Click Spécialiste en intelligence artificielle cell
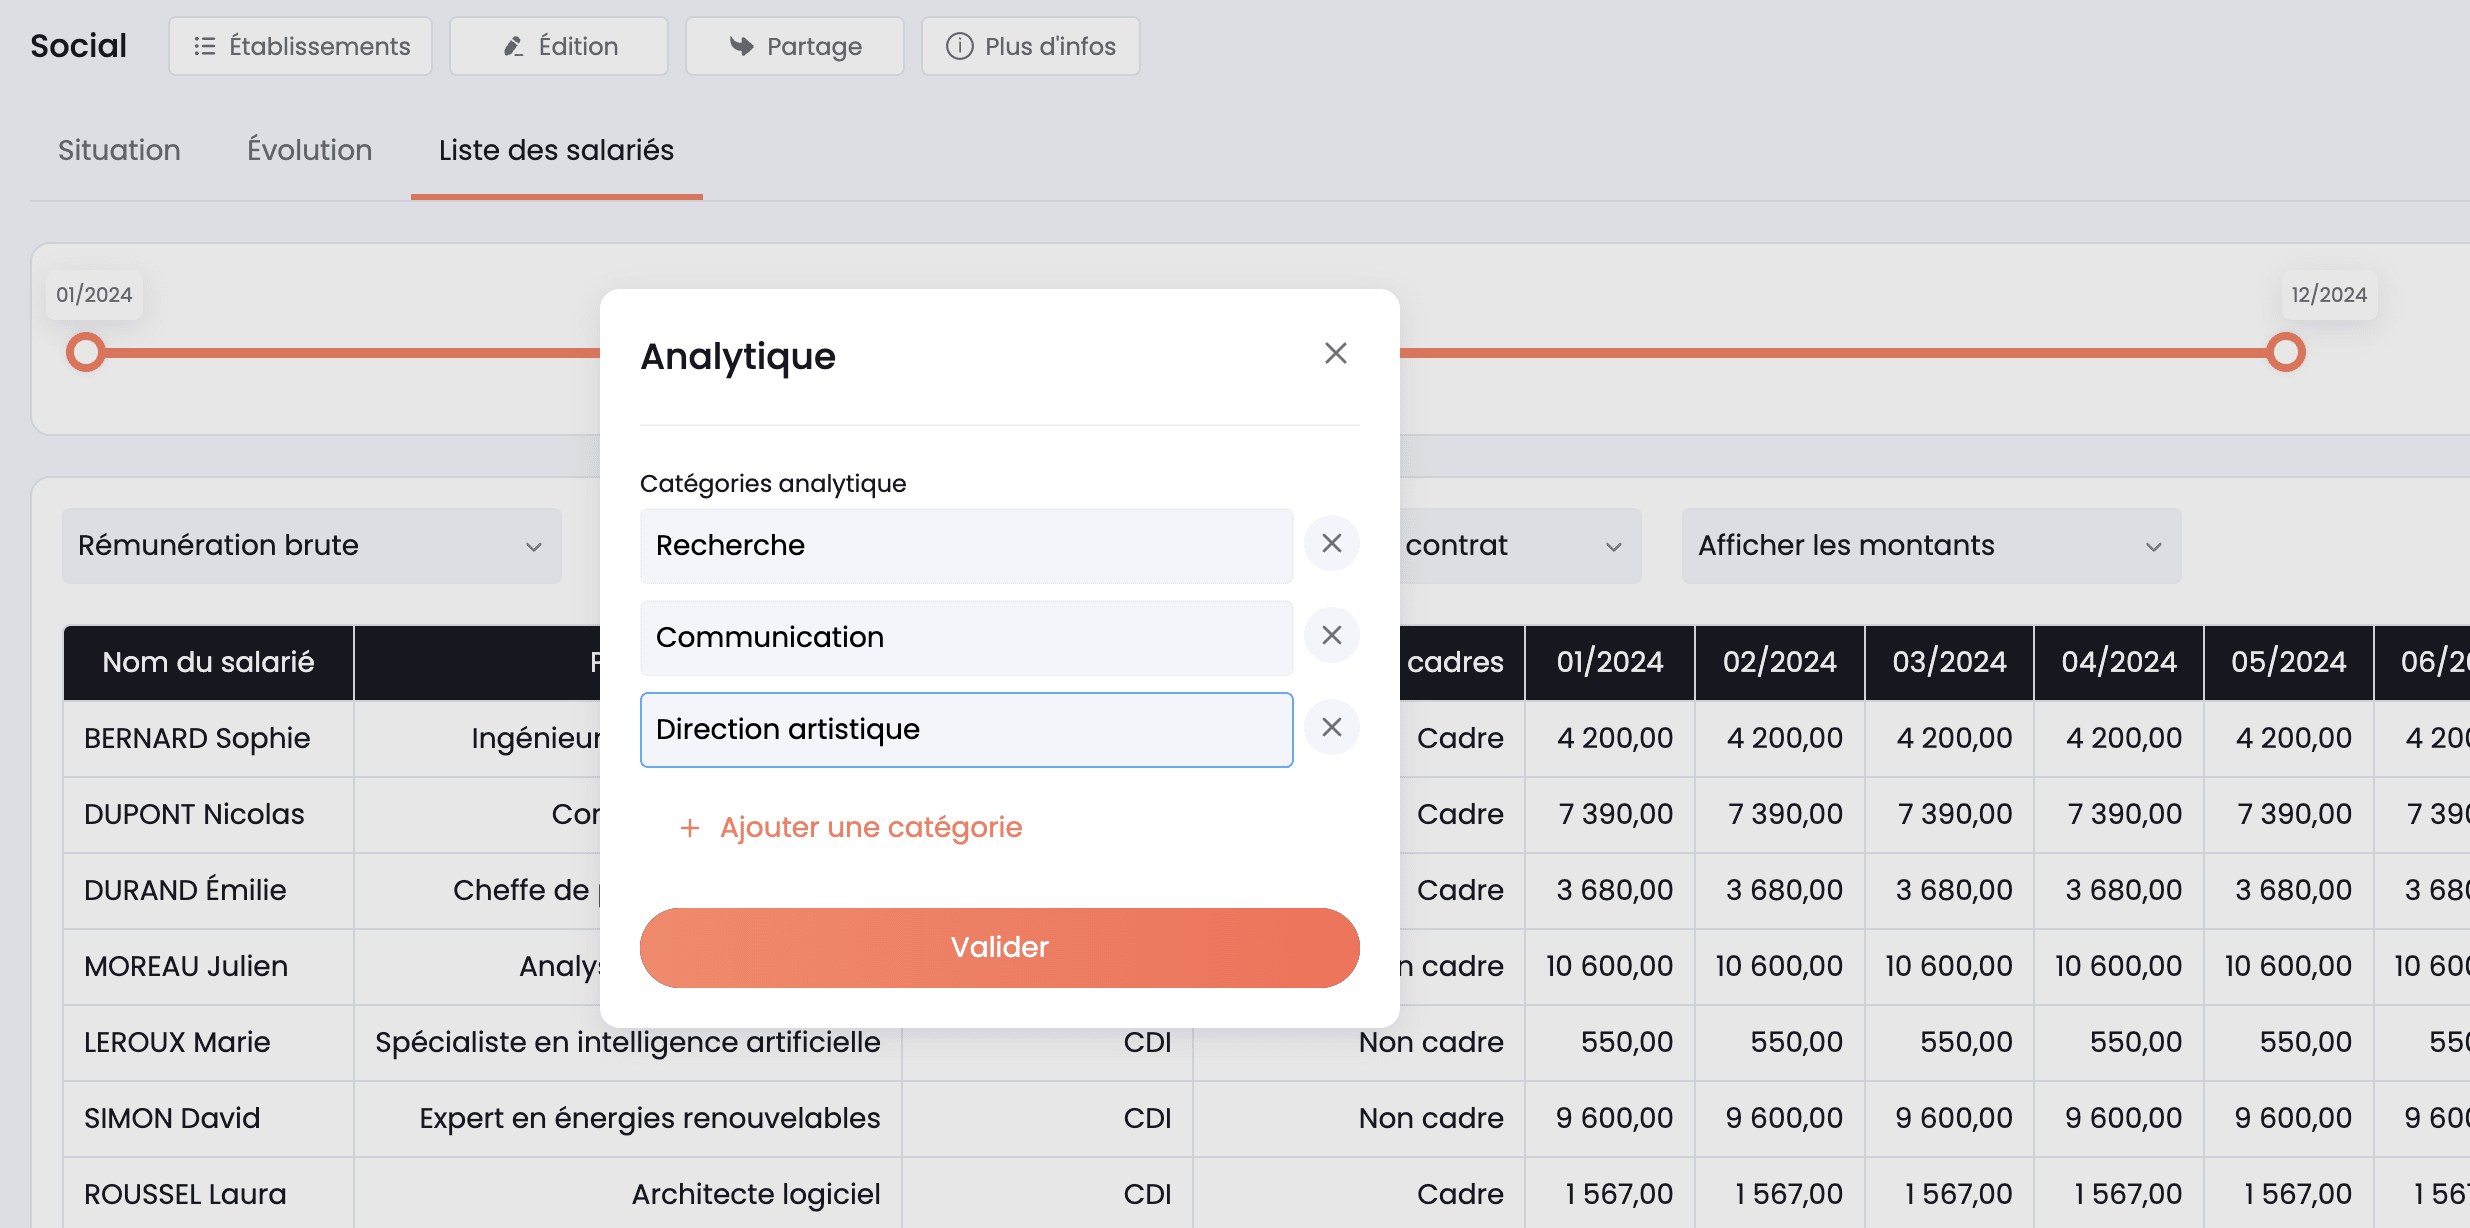Image resolution: width=2470 pixels, height=1228 pixels. (628, 1042)
